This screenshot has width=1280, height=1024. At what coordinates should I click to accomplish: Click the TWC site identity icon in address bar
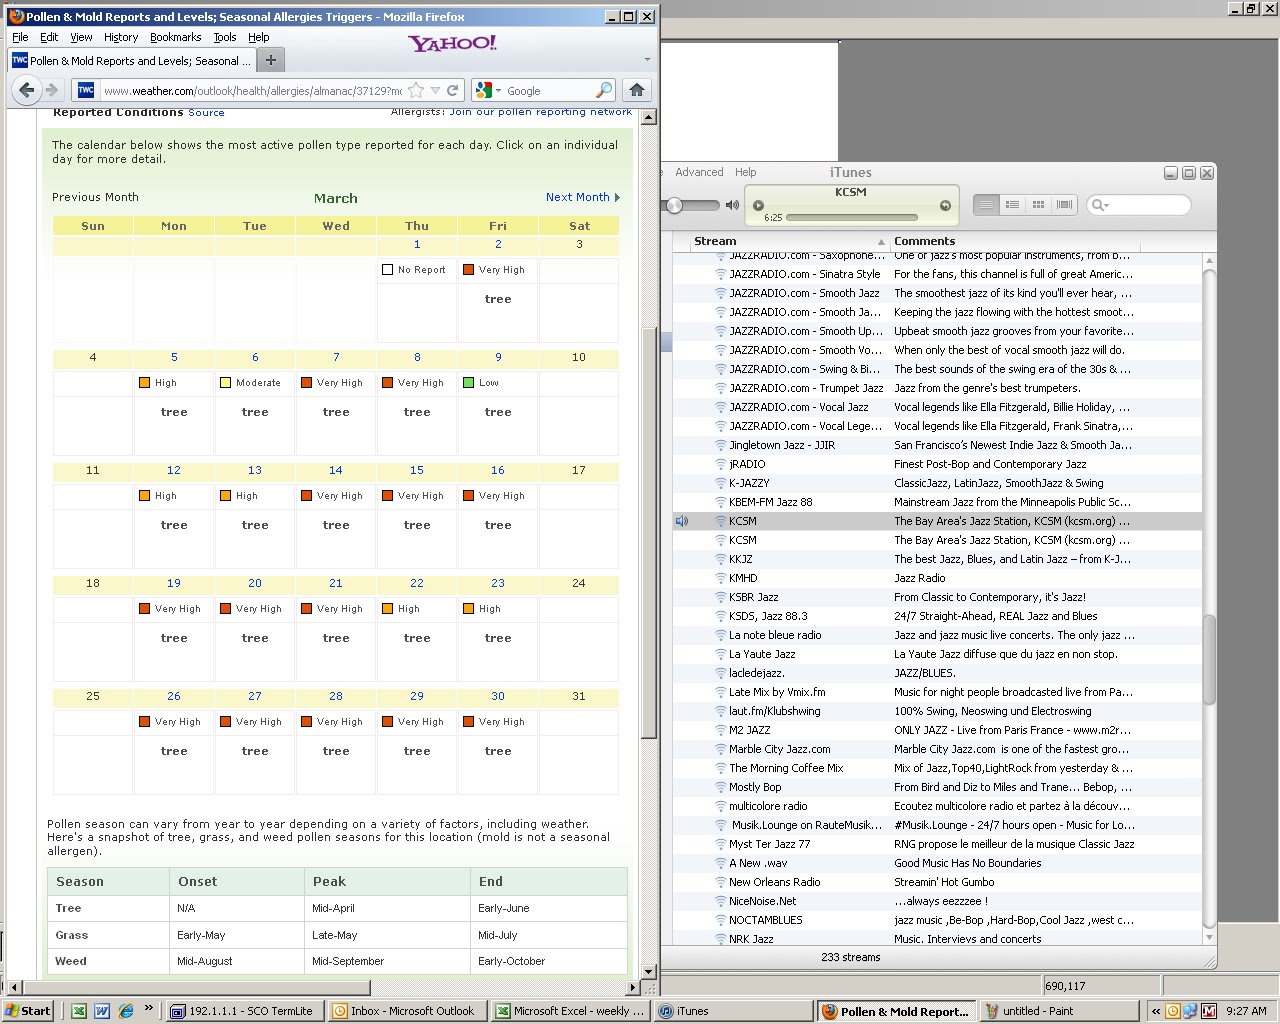[x=86, y=90]
